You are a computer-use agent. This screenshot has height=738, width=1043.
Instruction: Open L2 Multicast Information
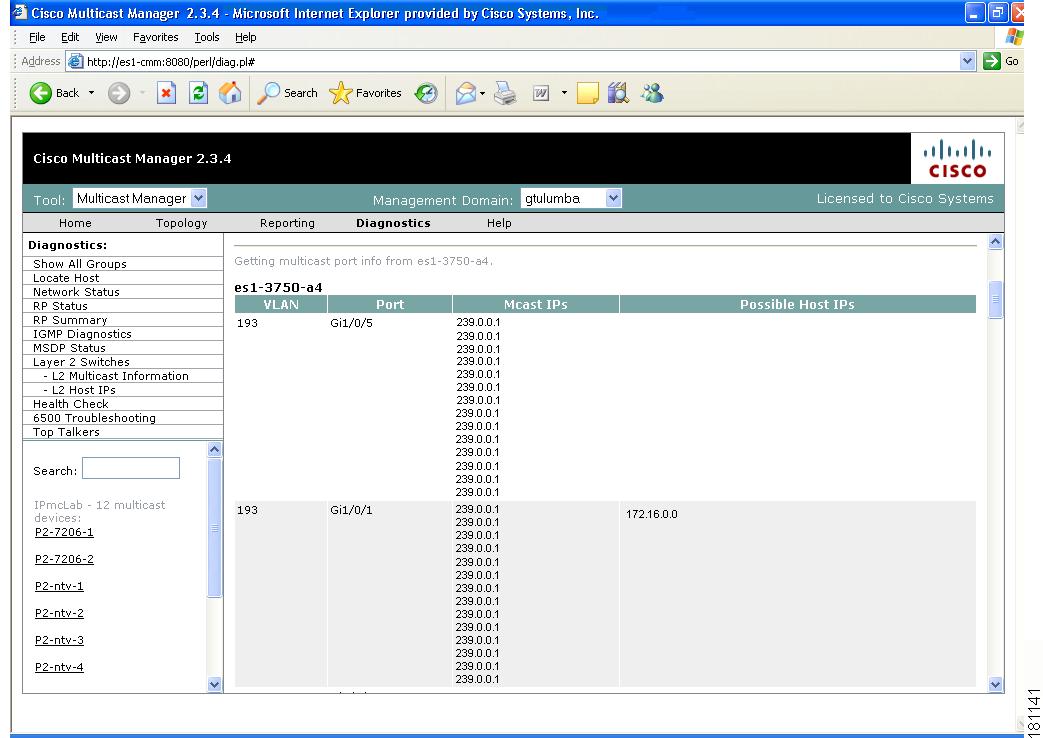pyautogui.click(x=122, y=375)
